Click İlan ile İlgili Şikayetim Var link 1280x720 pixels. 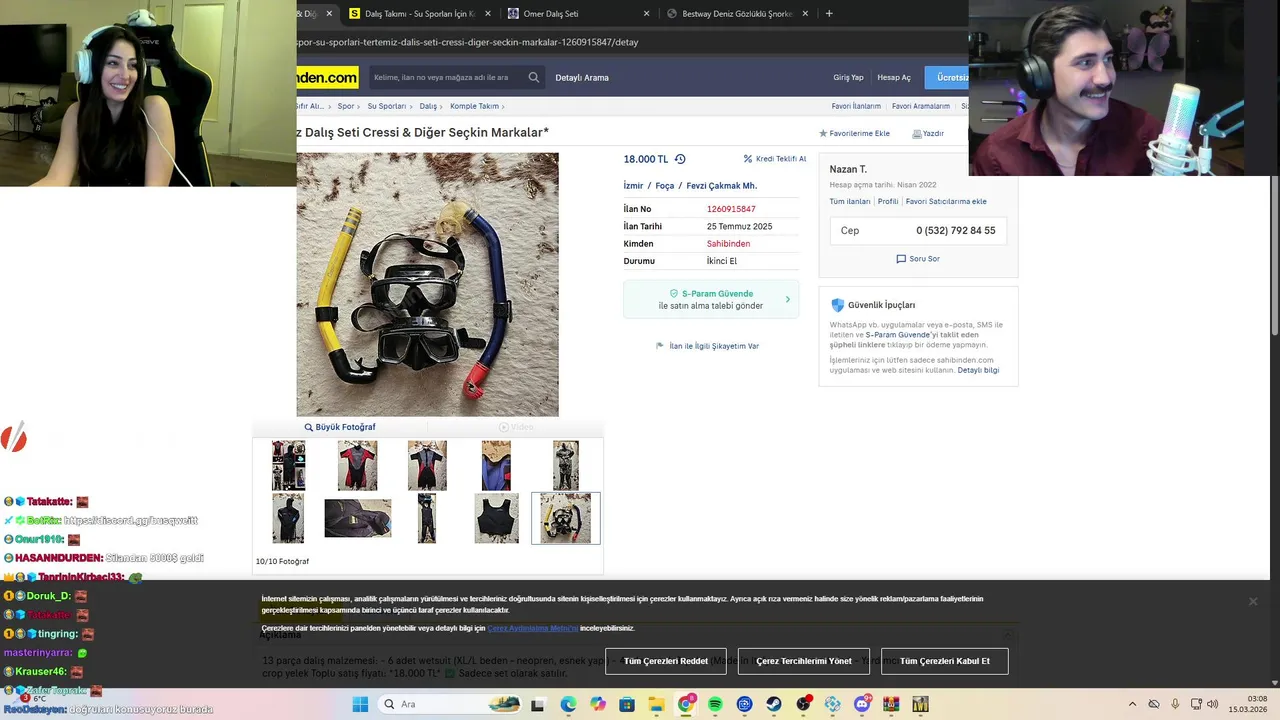click(707, 346)
